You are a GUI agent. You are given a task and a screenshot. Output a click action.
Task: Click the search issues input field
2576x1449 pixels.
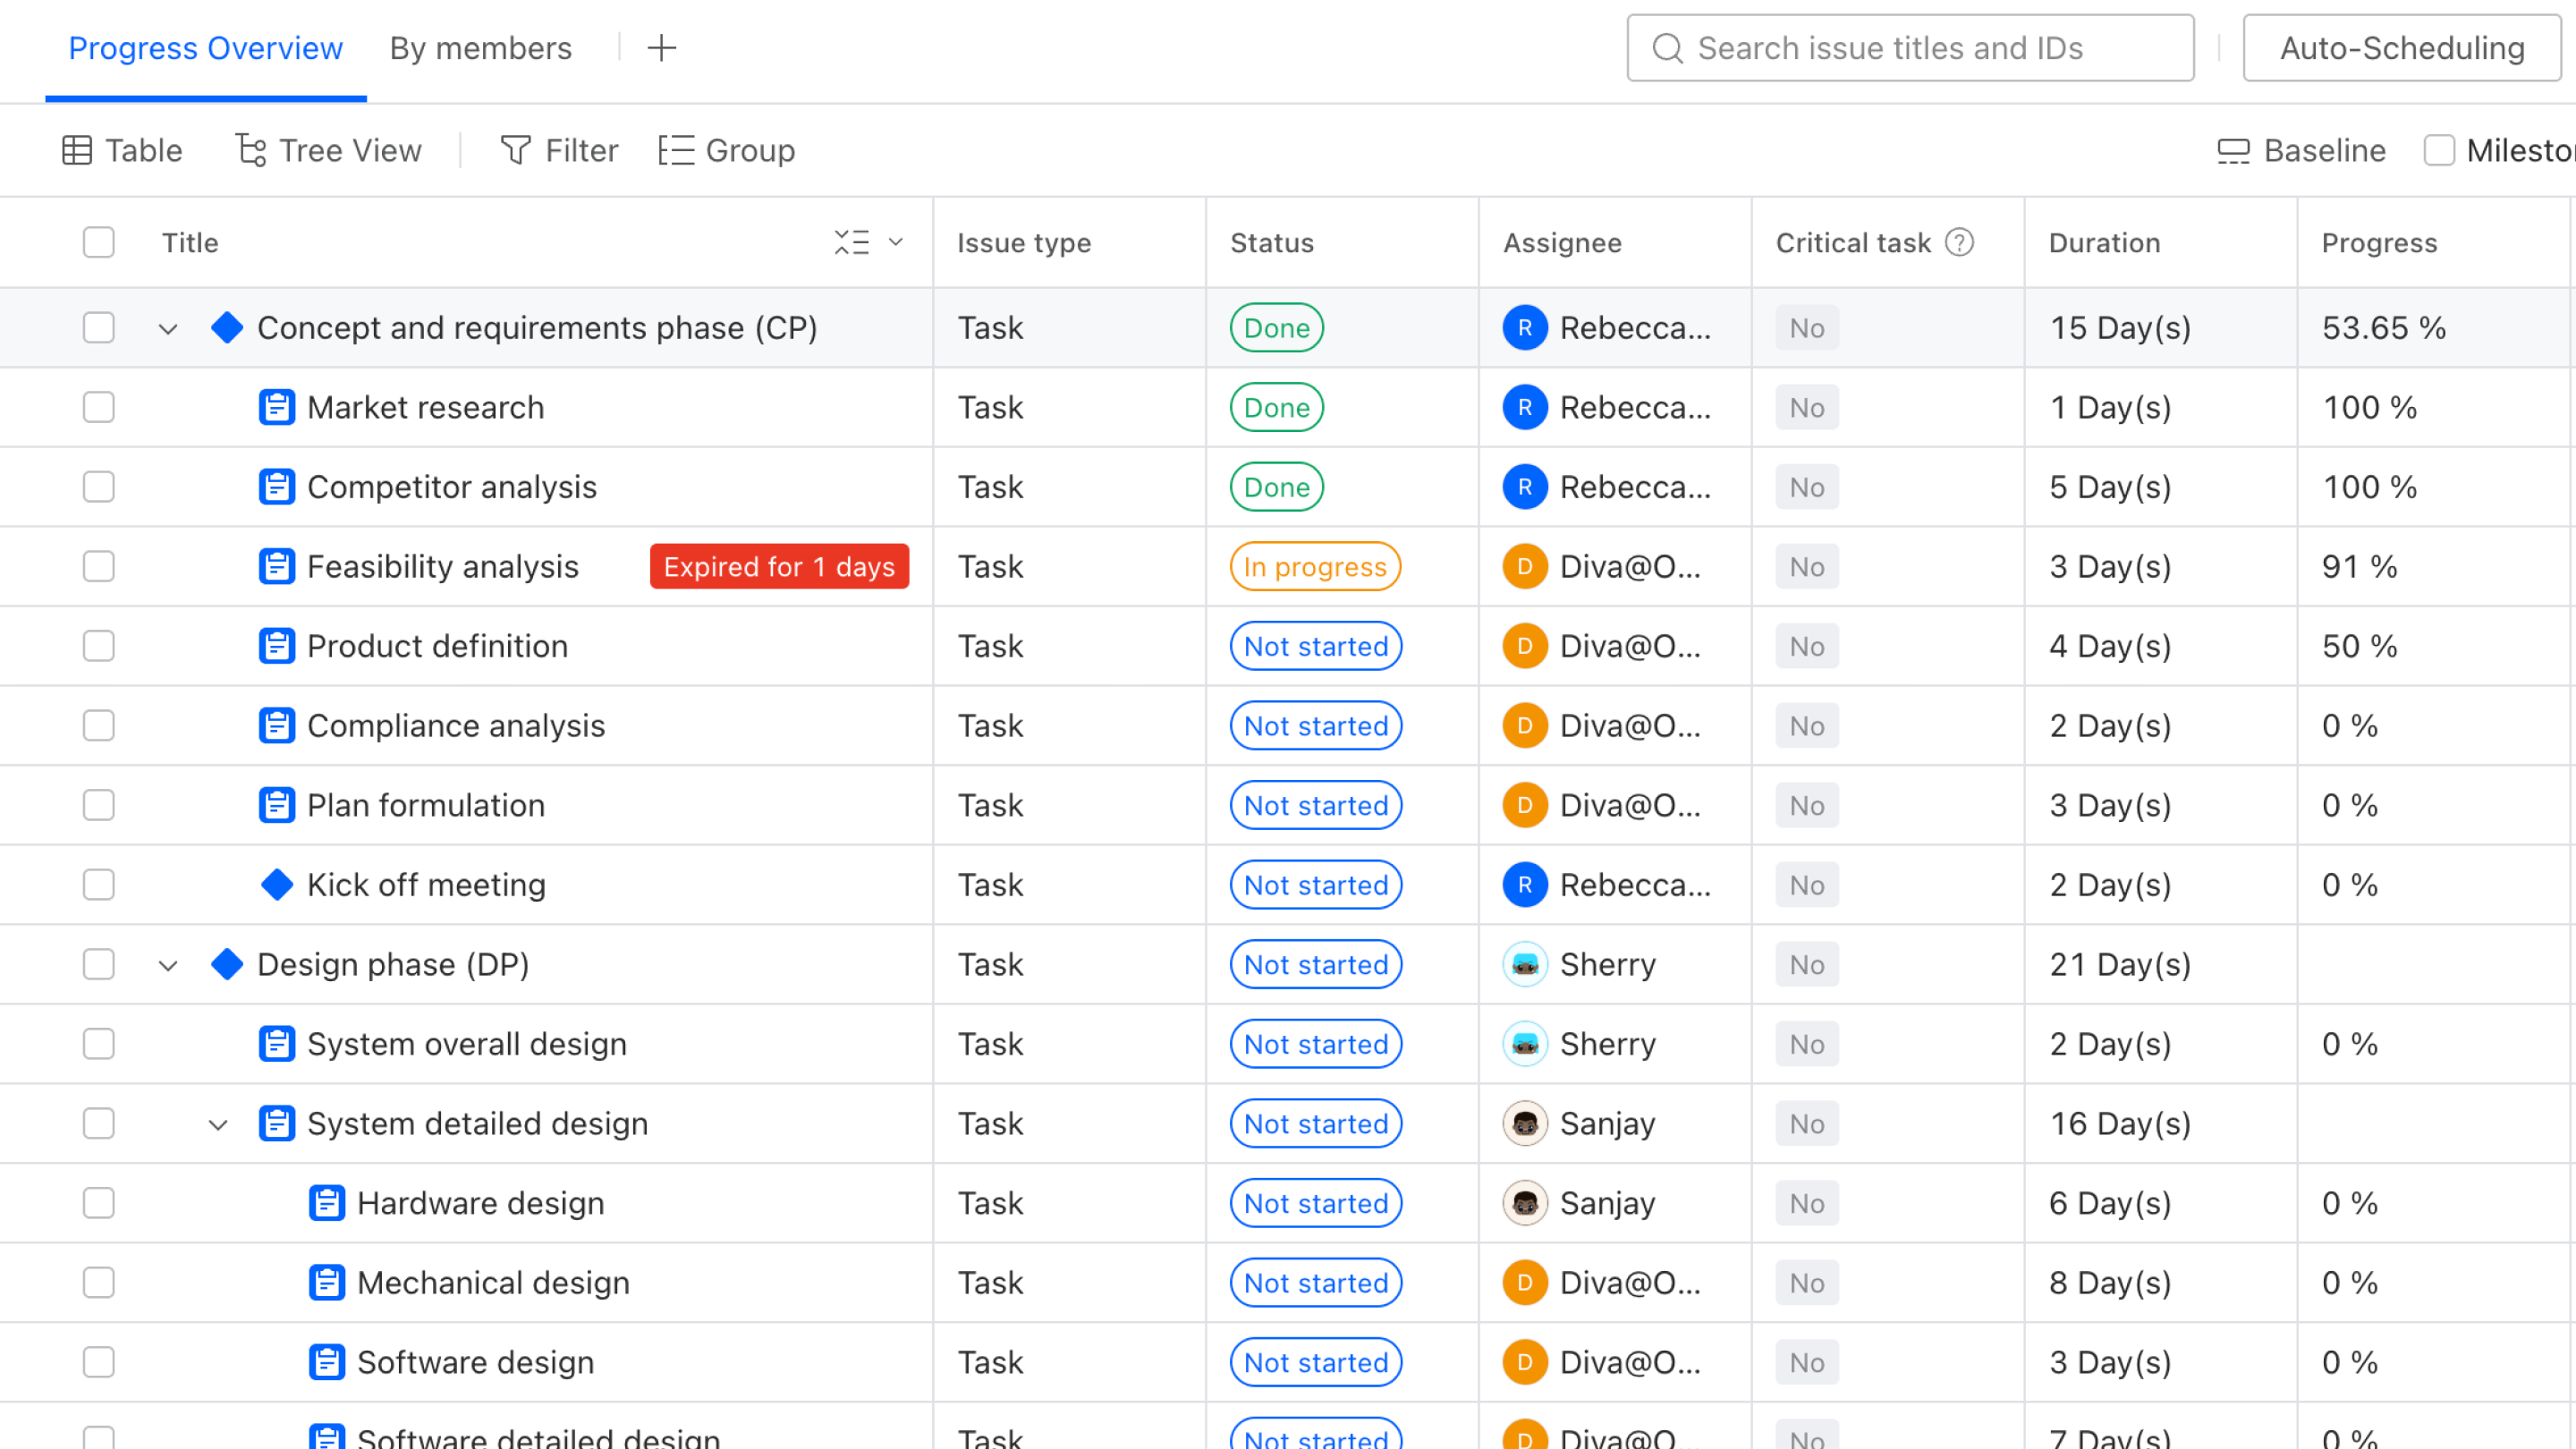1908,48
